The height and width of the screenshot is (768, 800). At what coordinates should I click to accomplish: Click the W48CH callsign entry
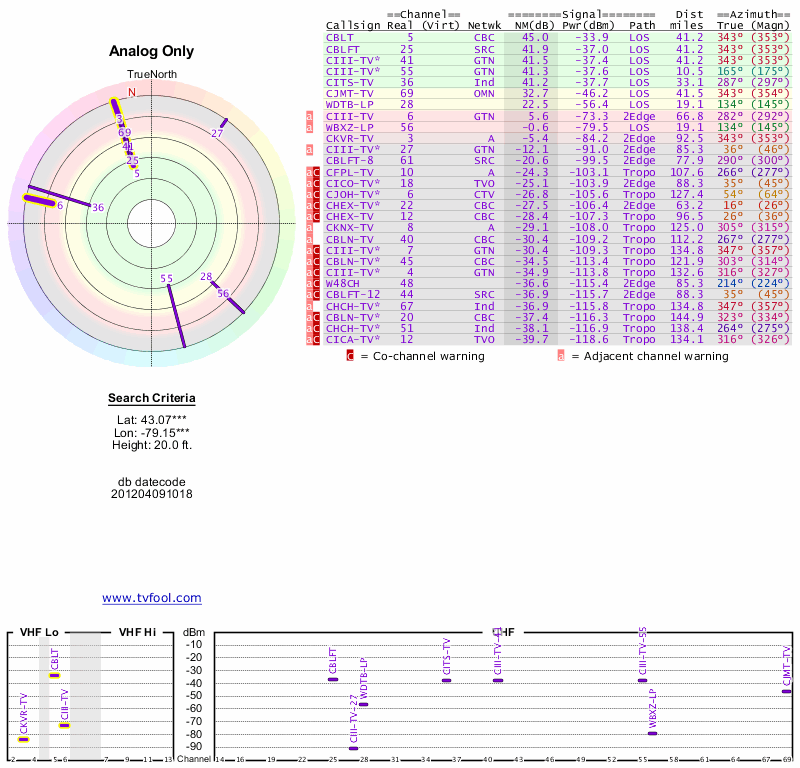pyautogui.click(x=343, y=283)
